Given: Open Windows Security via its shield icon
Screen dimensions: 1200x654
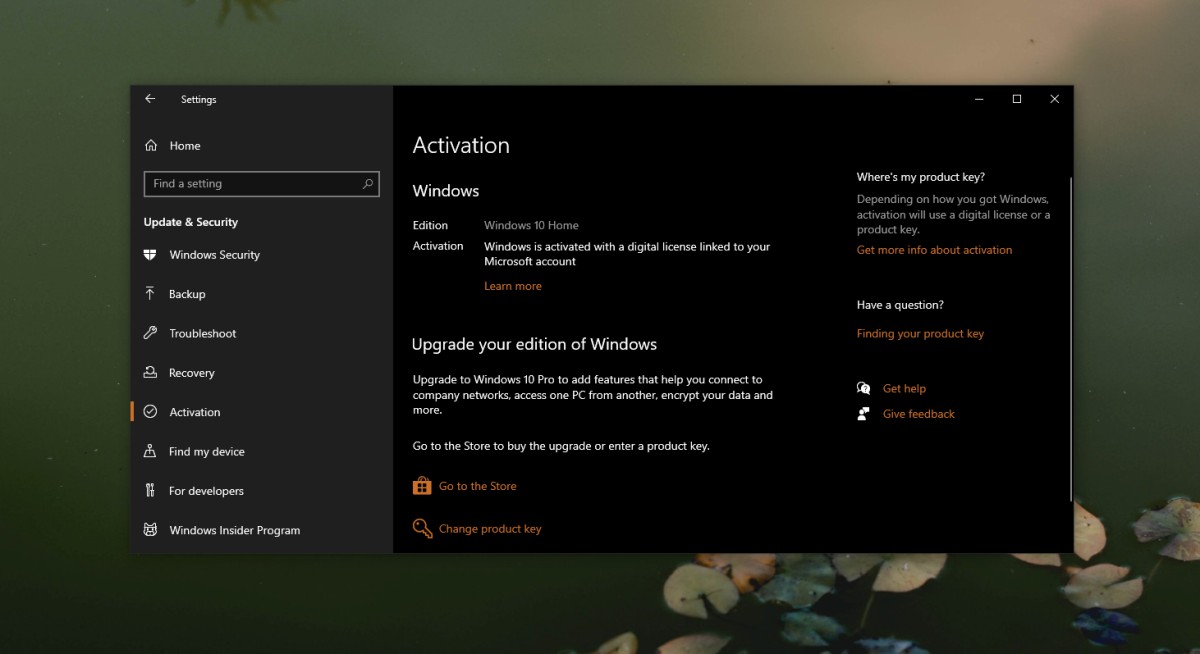Looking at the screenshot, I should click(150, 255).
